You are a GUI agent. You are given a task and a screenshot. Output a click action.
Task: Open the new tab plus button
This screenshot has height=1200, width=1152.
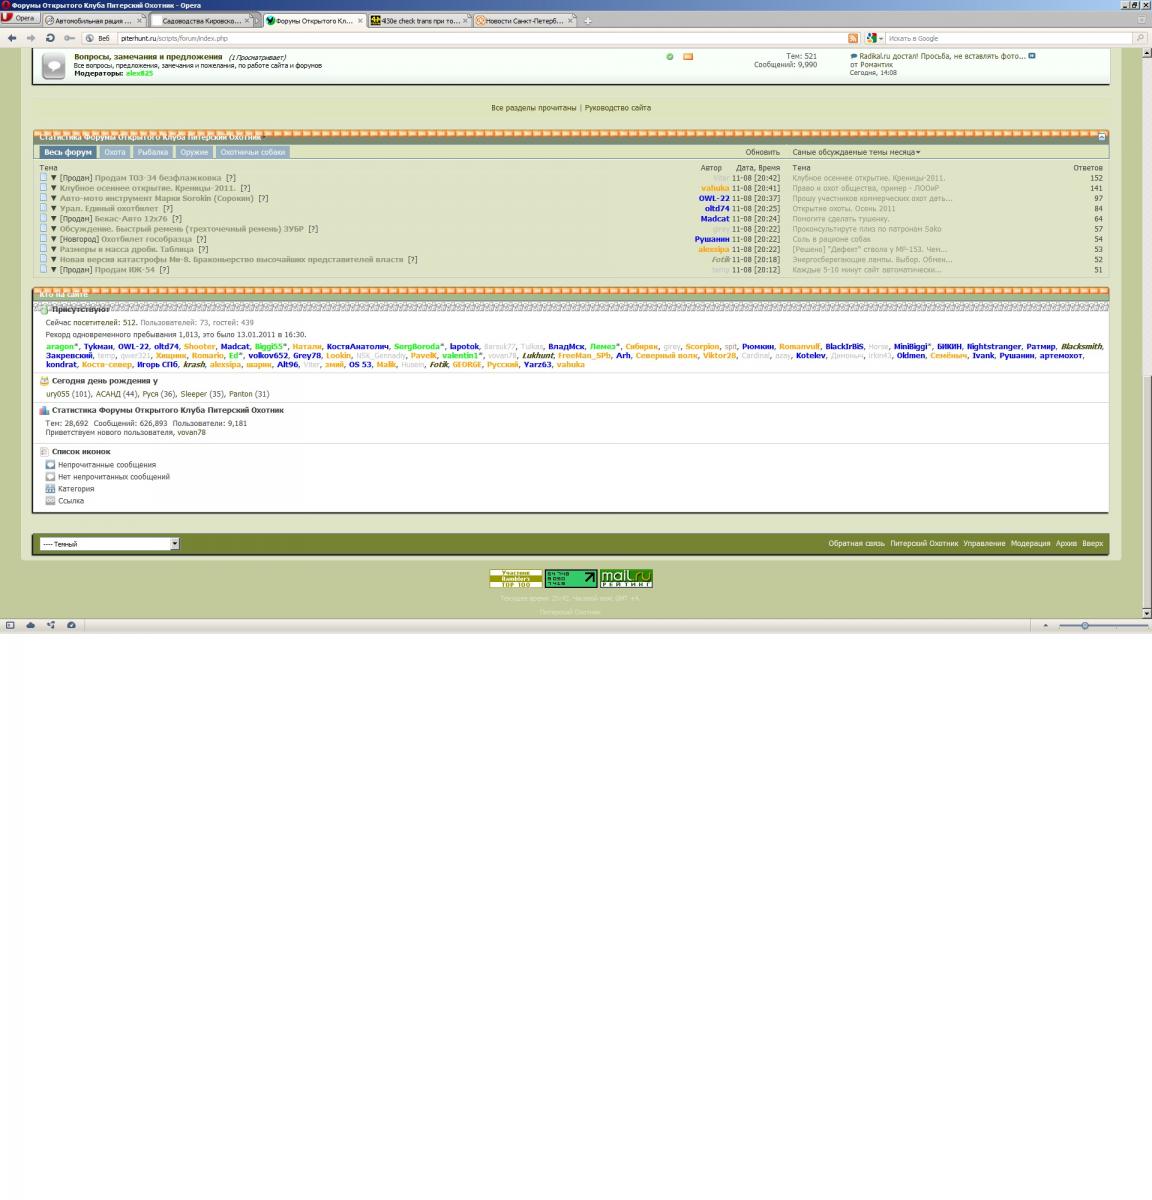587,20
